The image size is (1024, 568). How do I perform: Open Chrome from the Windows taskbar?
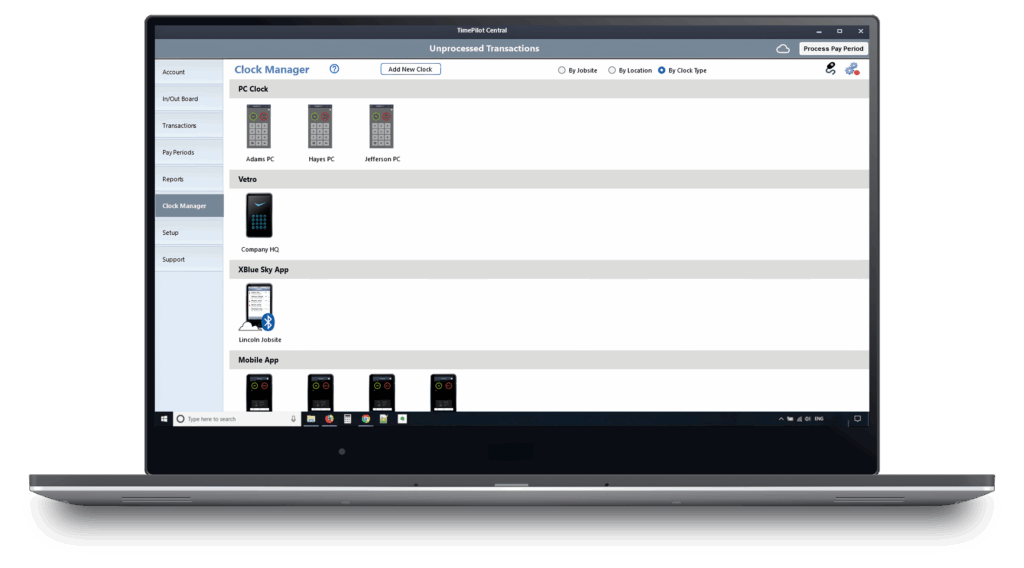pos(366,419)
